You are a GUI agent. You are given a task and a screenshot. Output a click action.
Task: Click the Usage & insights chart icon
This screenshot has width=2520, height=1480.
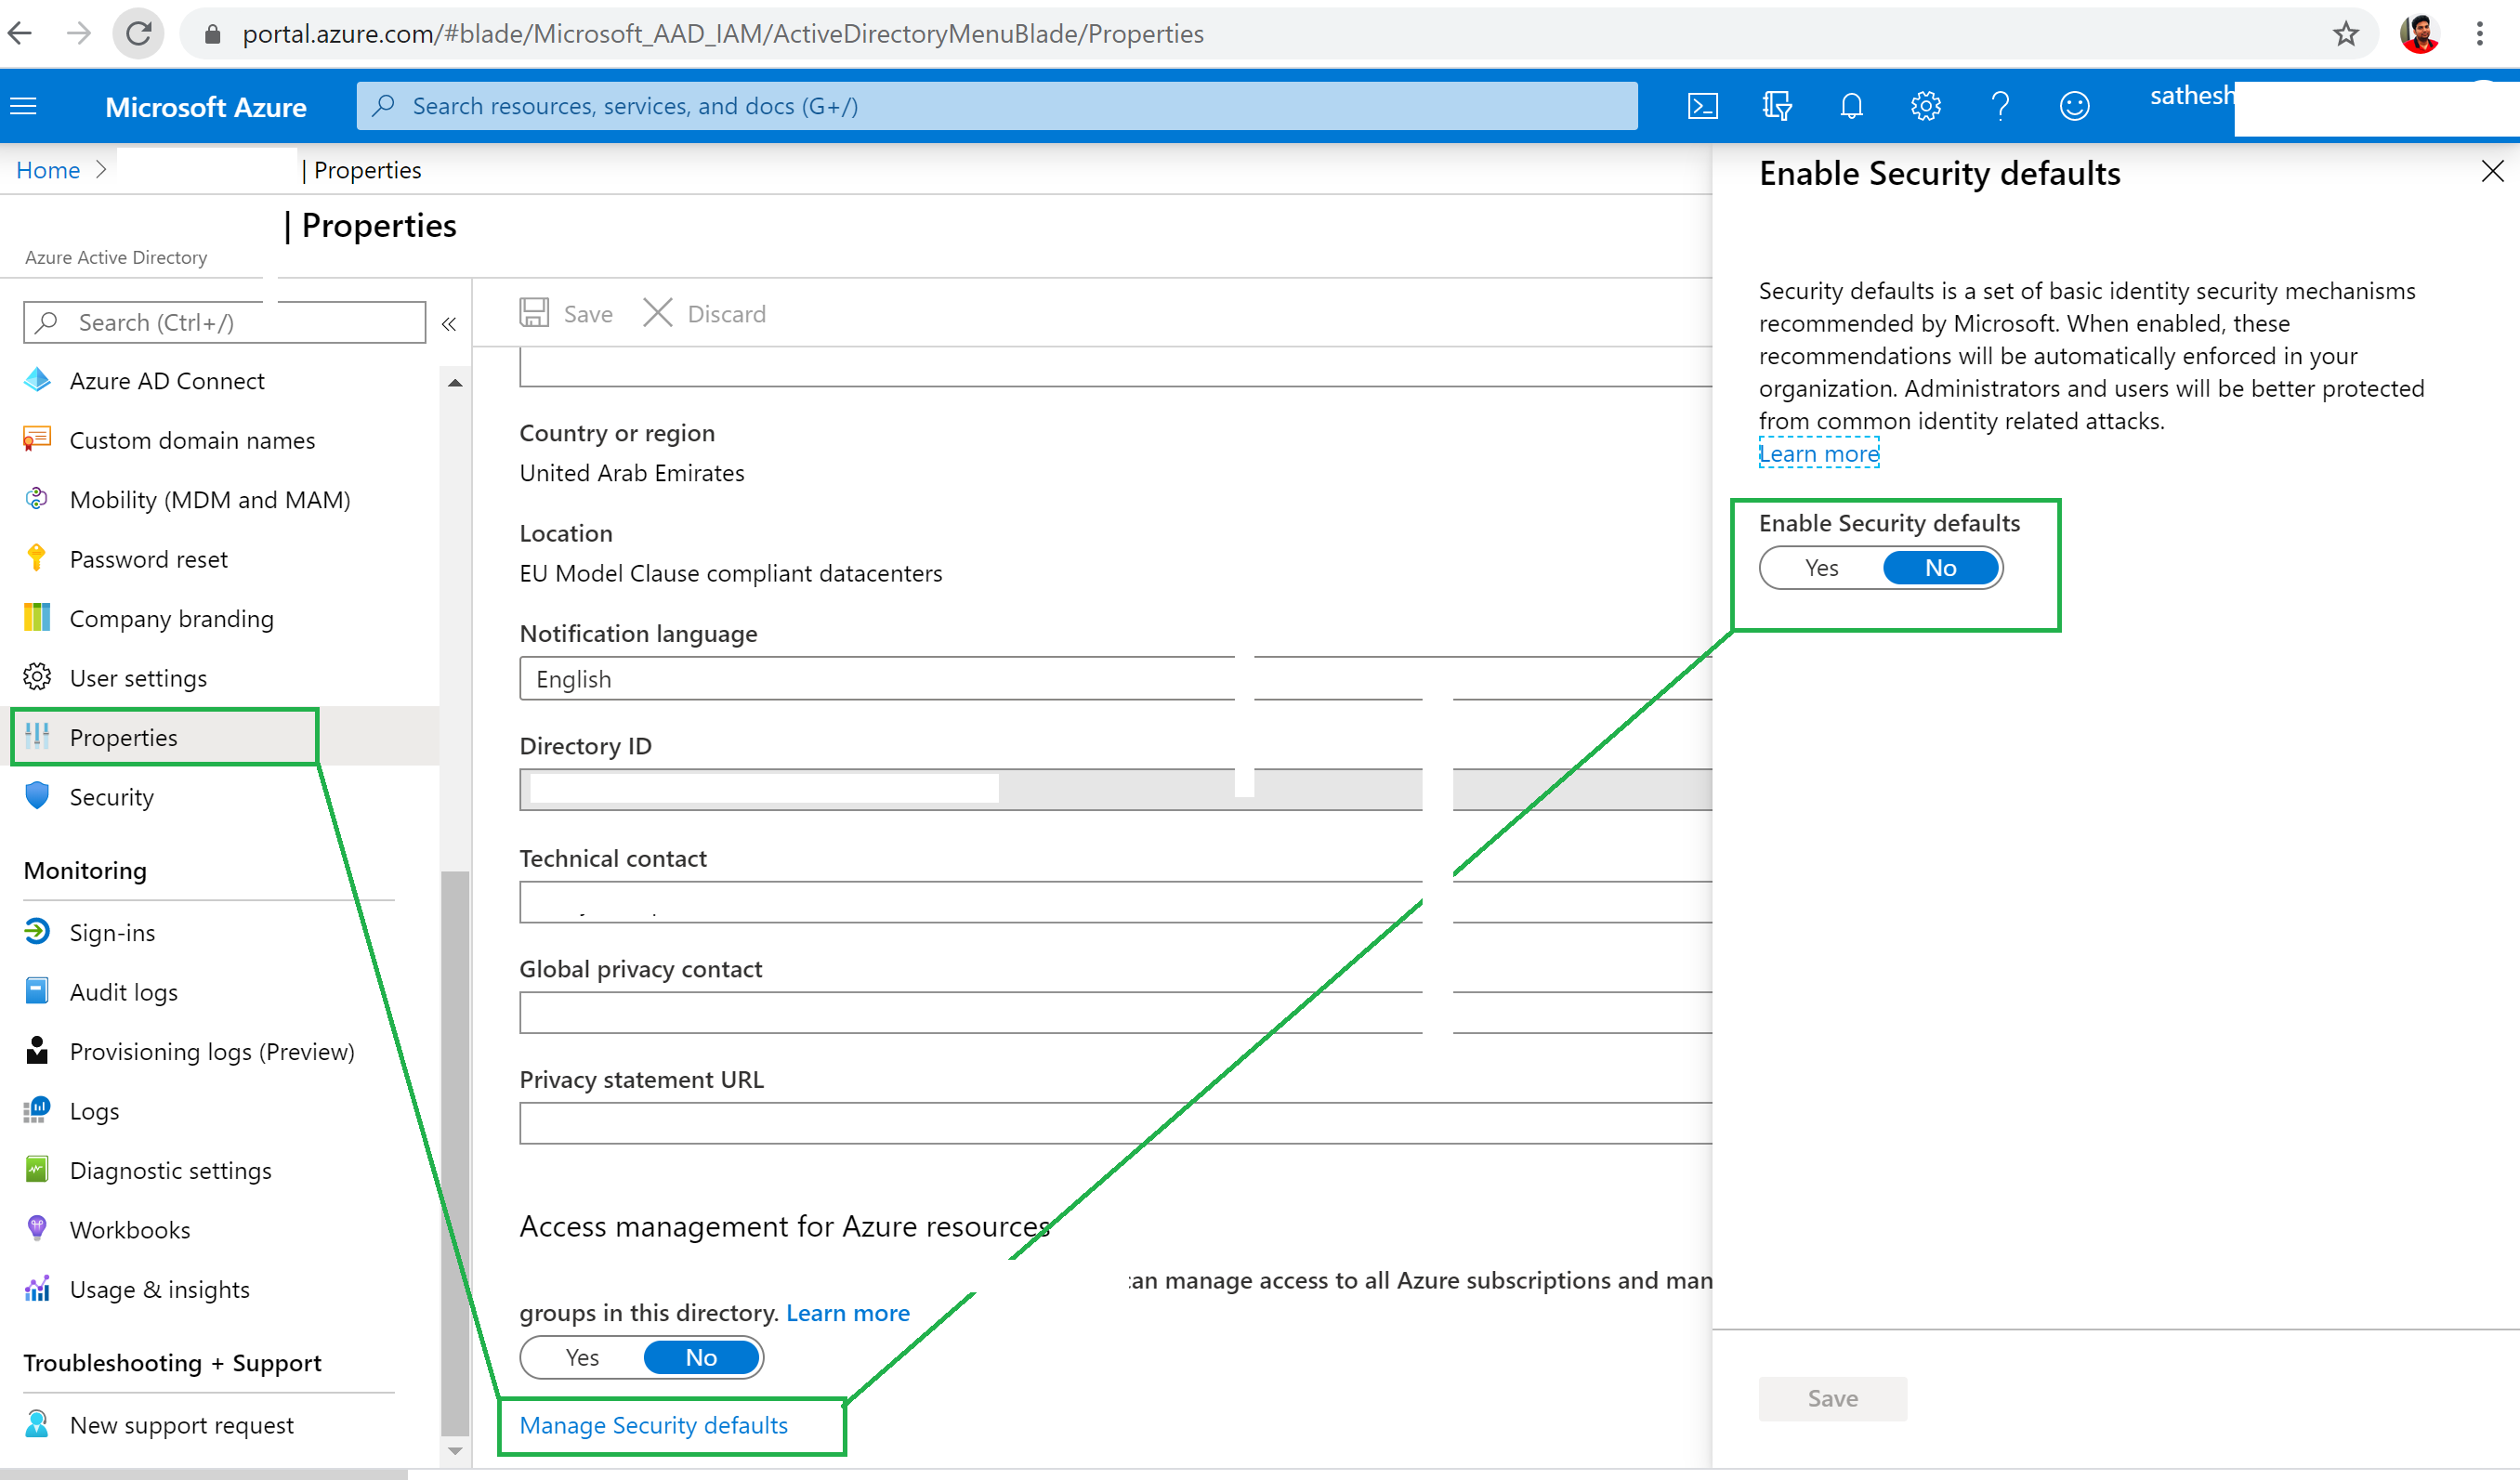pyautogui.click(x=37, y=1289)
